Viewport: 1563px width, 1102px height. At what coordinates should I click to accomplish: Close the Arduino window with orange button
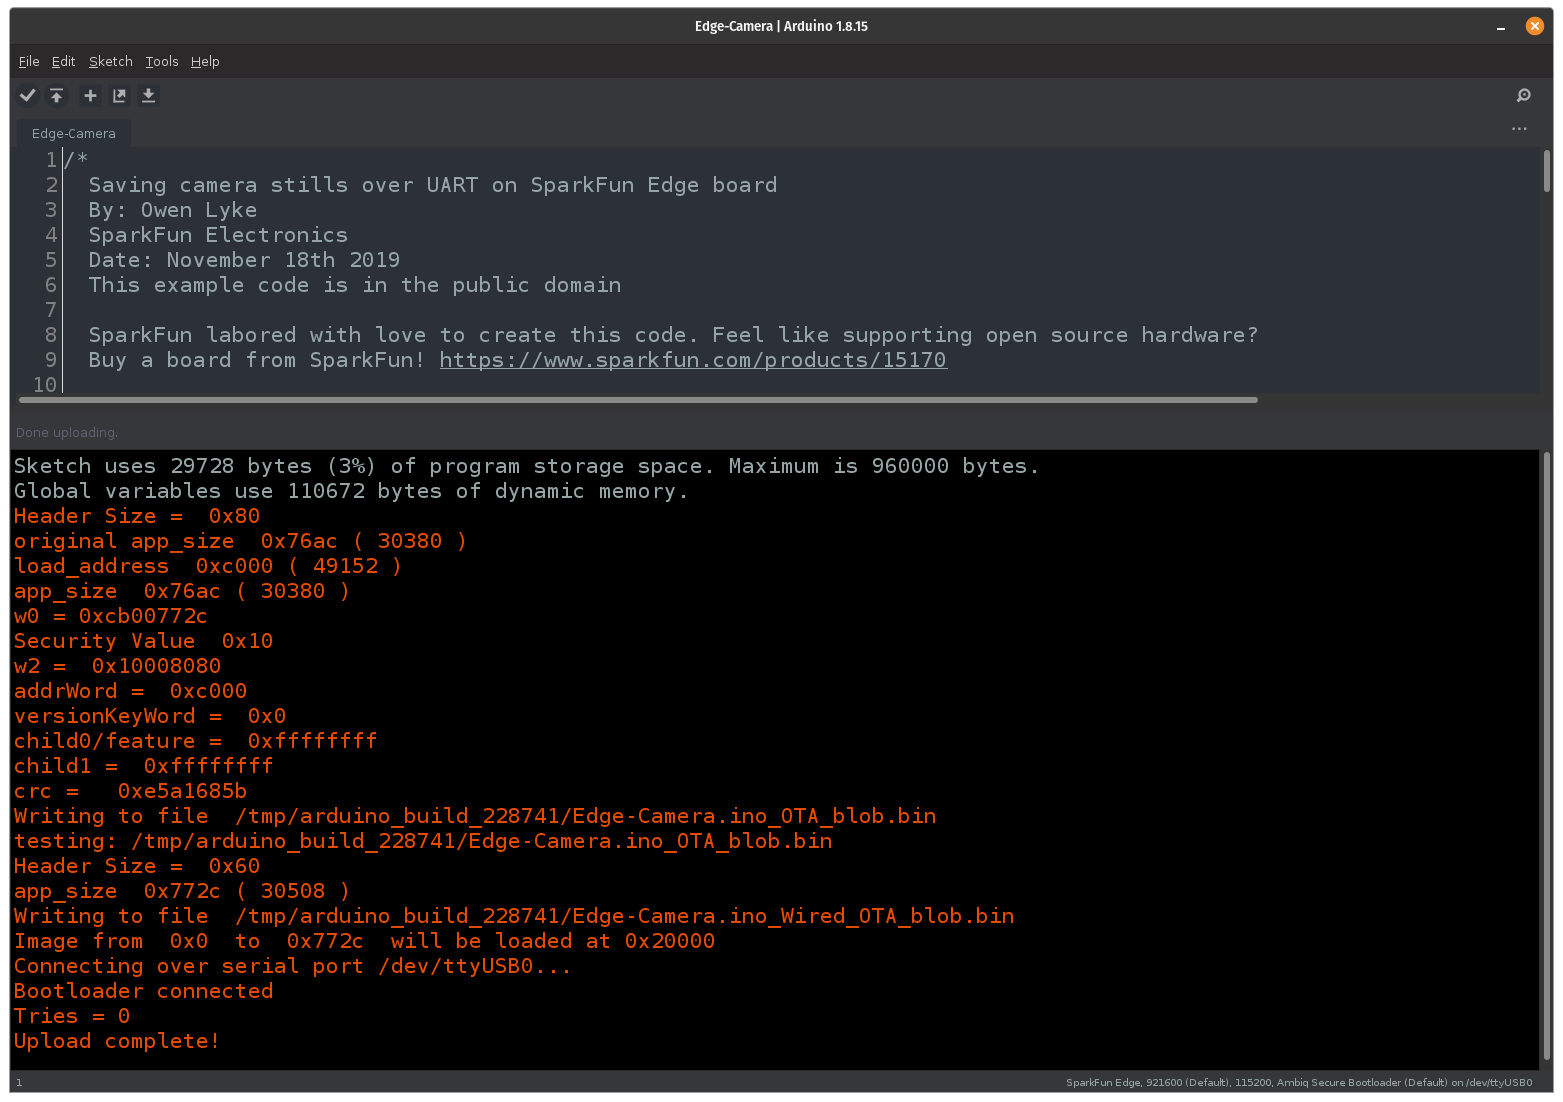pos(1534,27)
